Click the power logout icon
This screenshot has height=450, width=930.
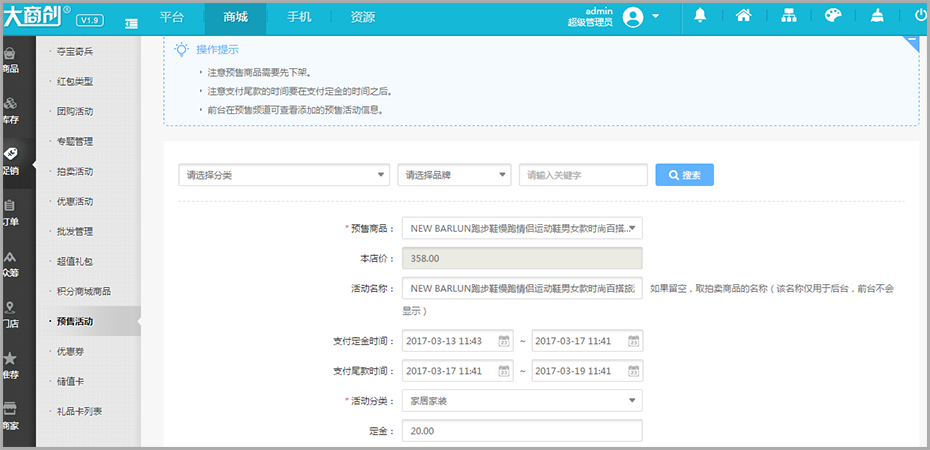[921, 17]
